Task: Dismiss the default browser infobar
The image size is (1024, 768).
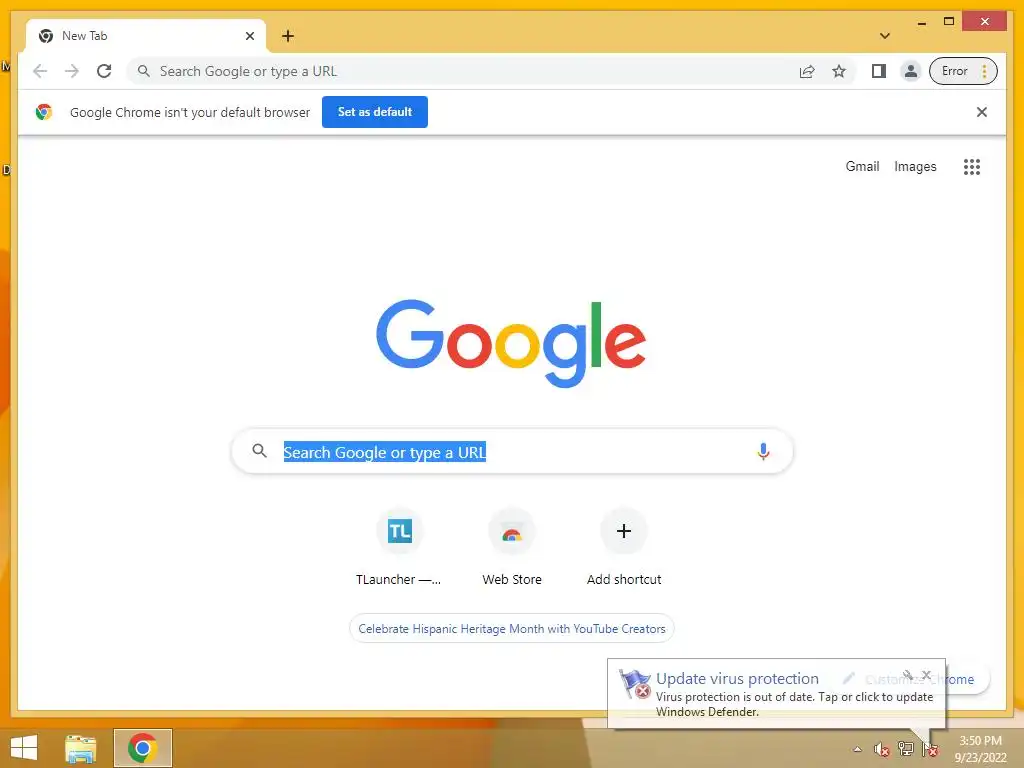Action: pos(982,112)
